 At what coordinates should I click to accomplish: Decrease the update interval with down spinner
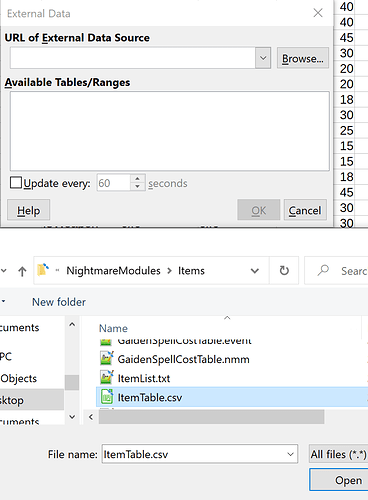coord(137,187)
